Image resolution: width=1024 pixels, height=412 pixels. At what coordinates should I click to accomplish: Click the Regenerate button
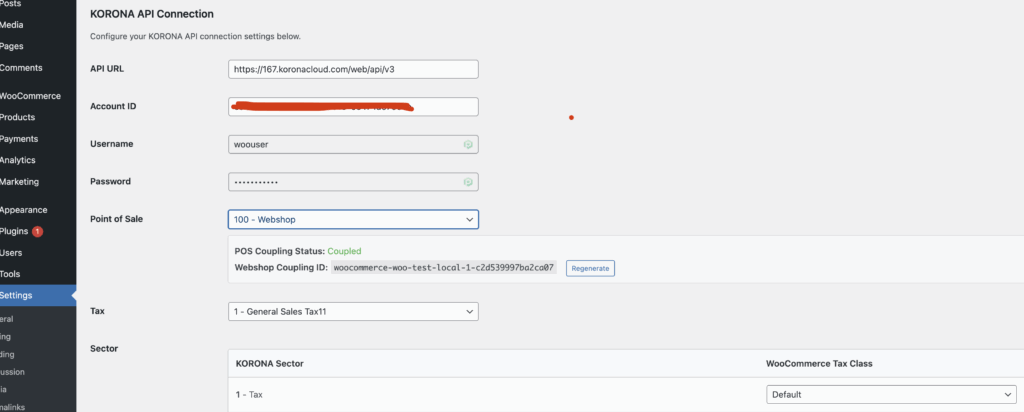coord(590,268)
